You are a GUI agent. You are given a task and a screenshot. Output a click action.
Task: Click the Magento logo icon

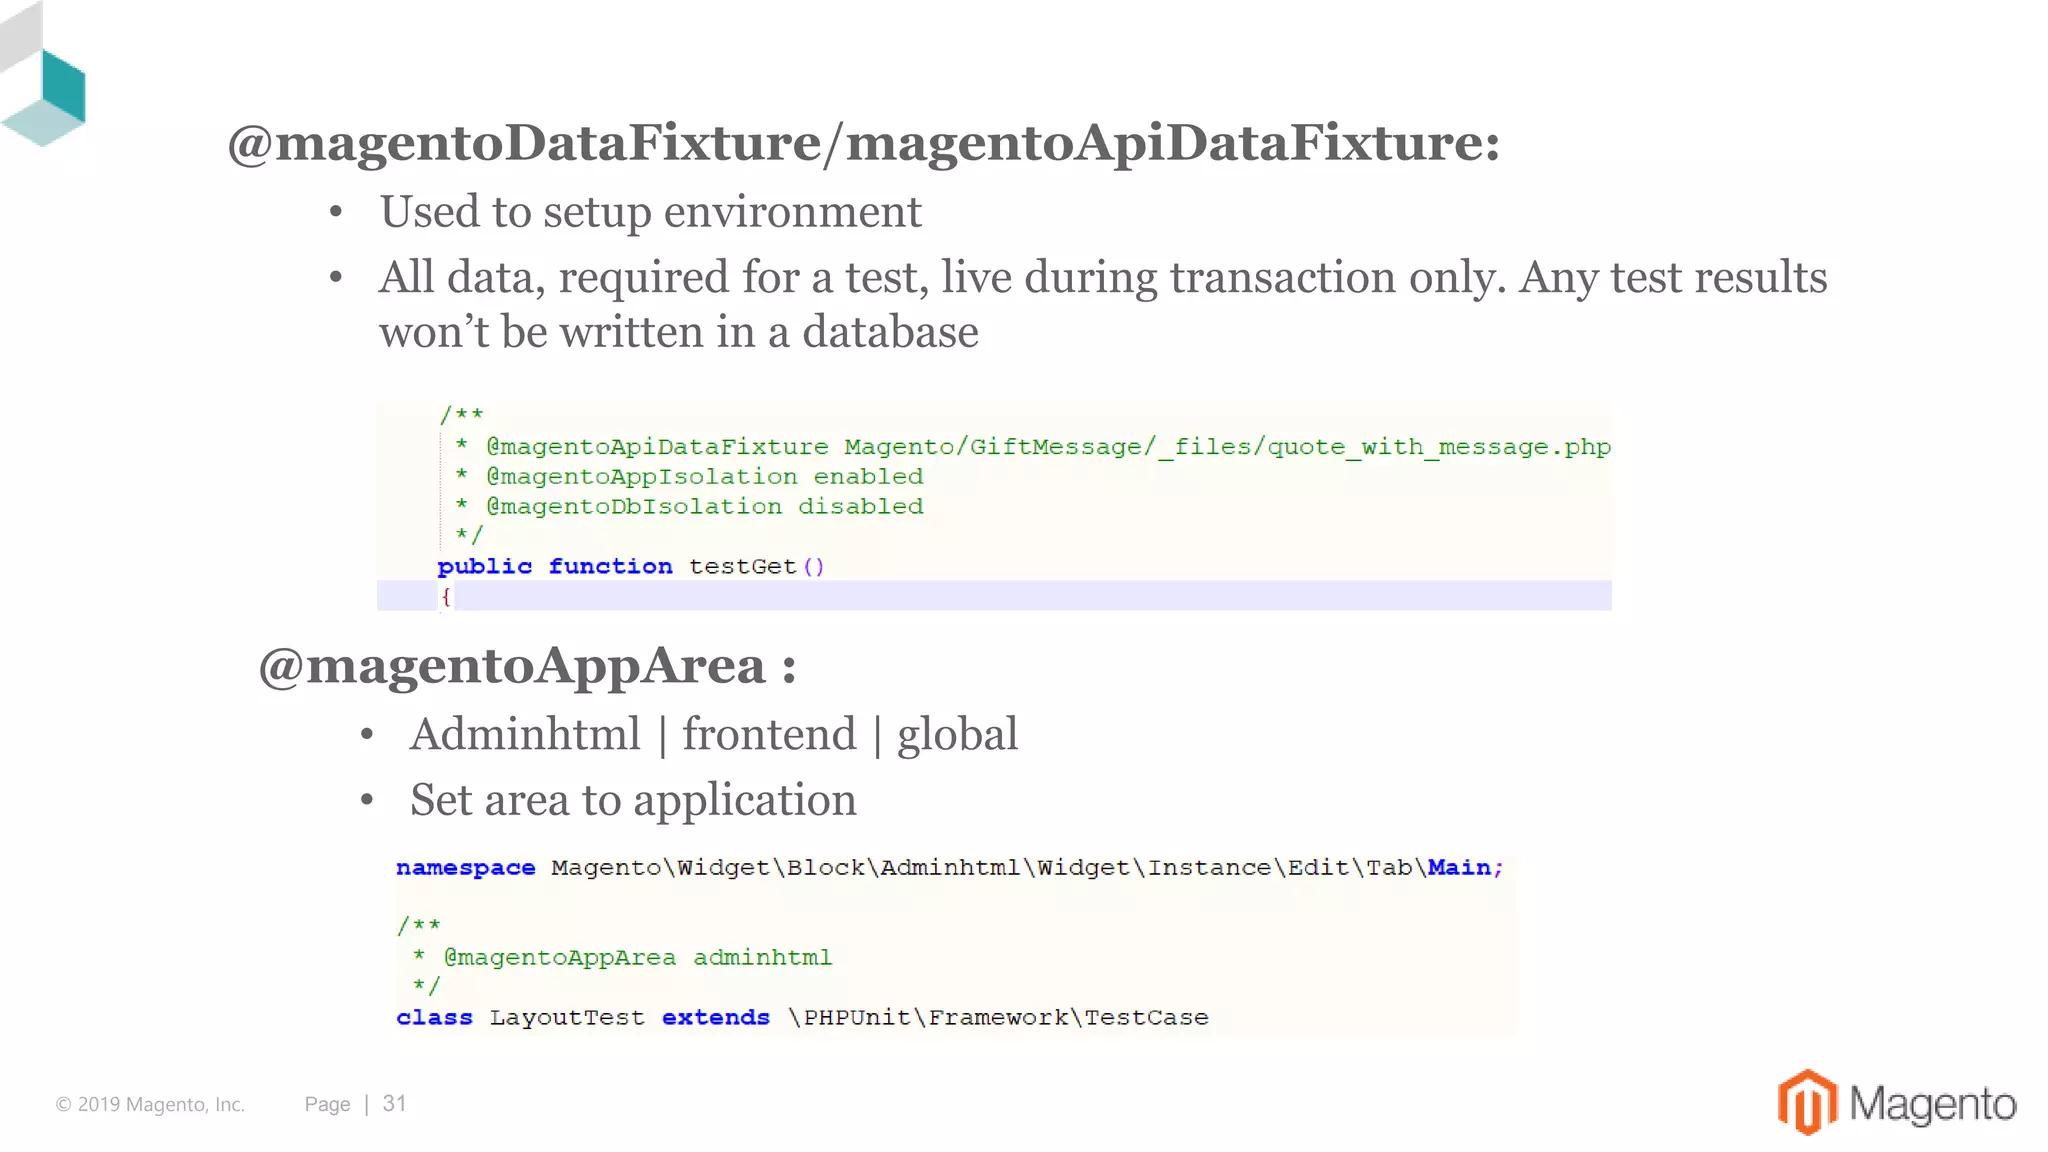point(1807,1102)
